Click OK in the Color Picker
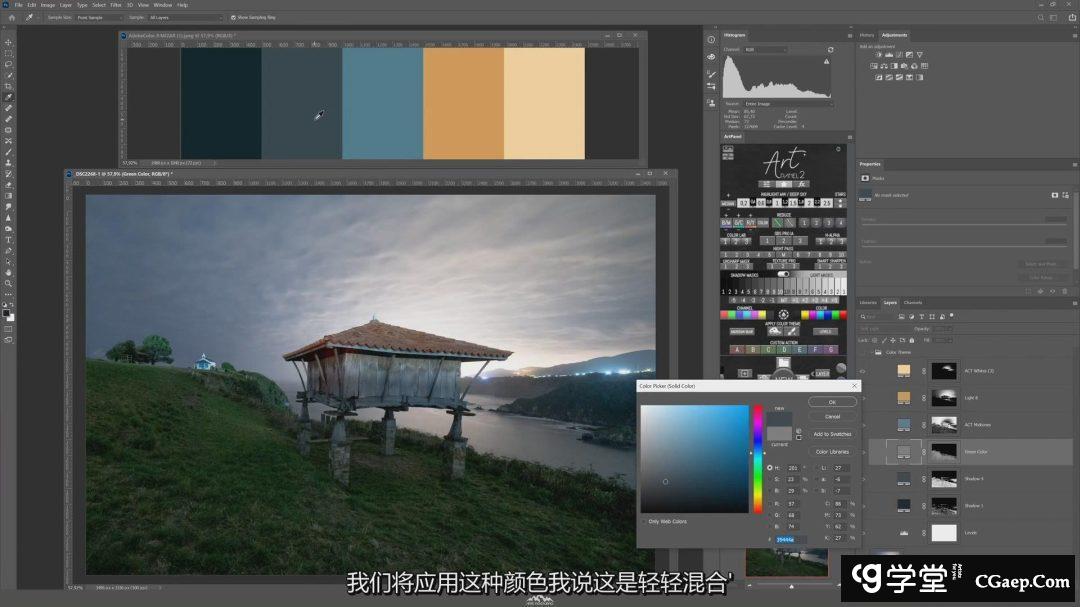The width and height of the screenshot is (1080, 607). click(832, 402)
